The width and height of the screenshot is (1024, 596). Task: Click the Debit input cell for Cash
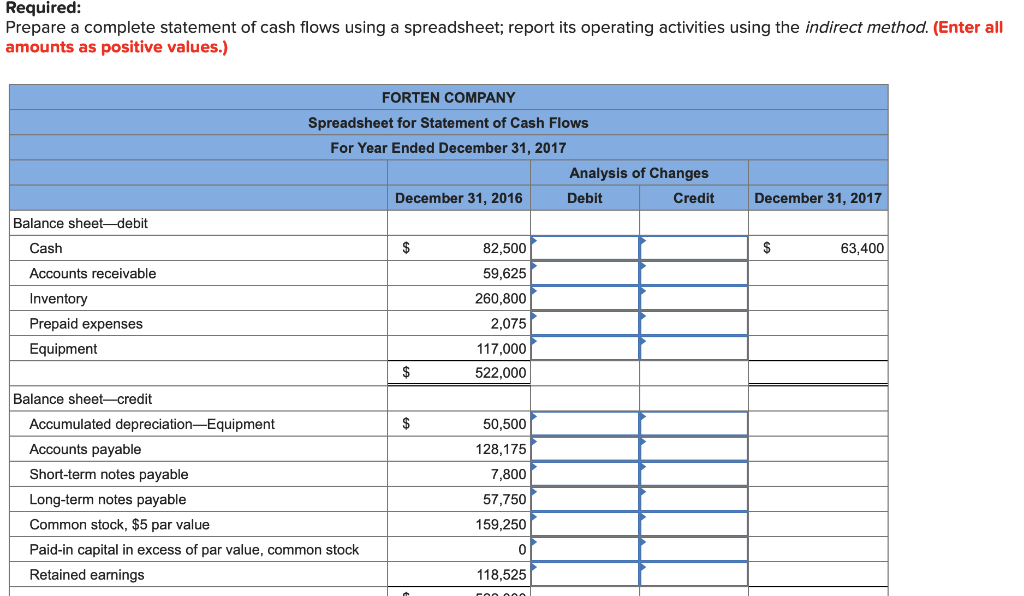point(585,248)
